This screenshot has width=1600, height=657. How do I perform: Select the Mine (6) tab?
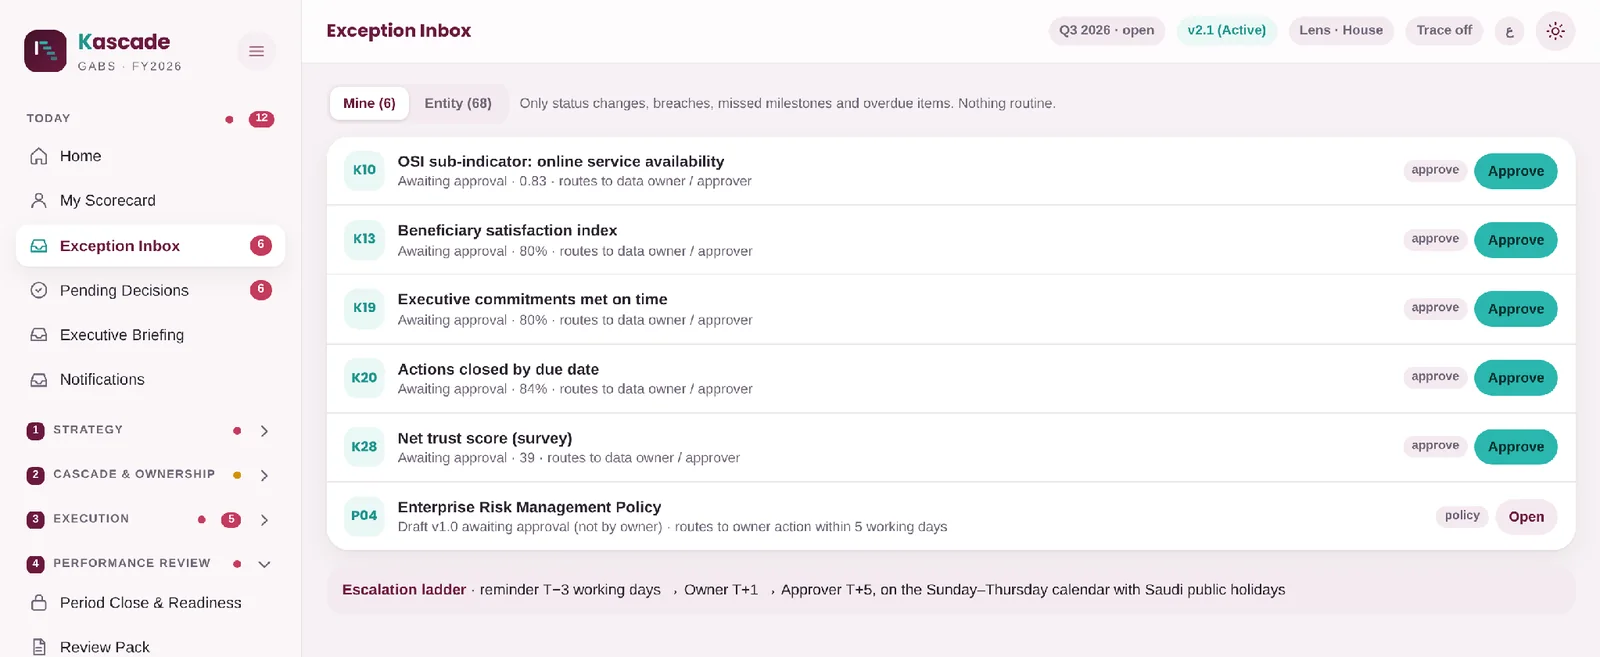[x=369, y=103]
